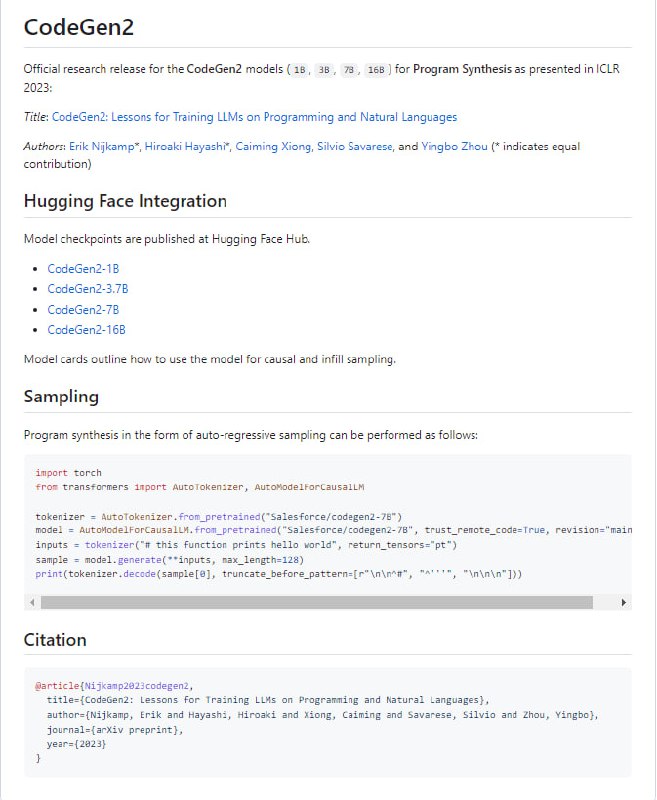Click the Citation section heading

pyautogui.click(x=55, y=640)
